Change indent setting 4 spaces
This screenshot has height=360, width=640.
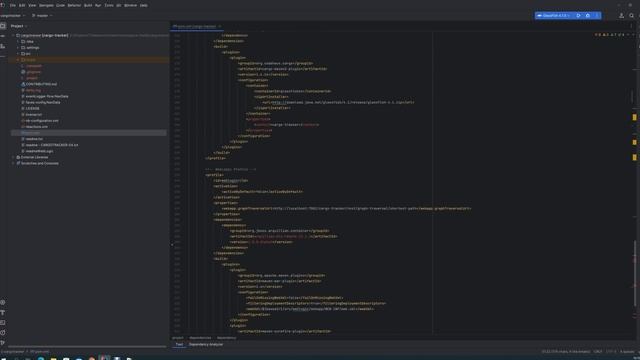click(x=627, y=351)
